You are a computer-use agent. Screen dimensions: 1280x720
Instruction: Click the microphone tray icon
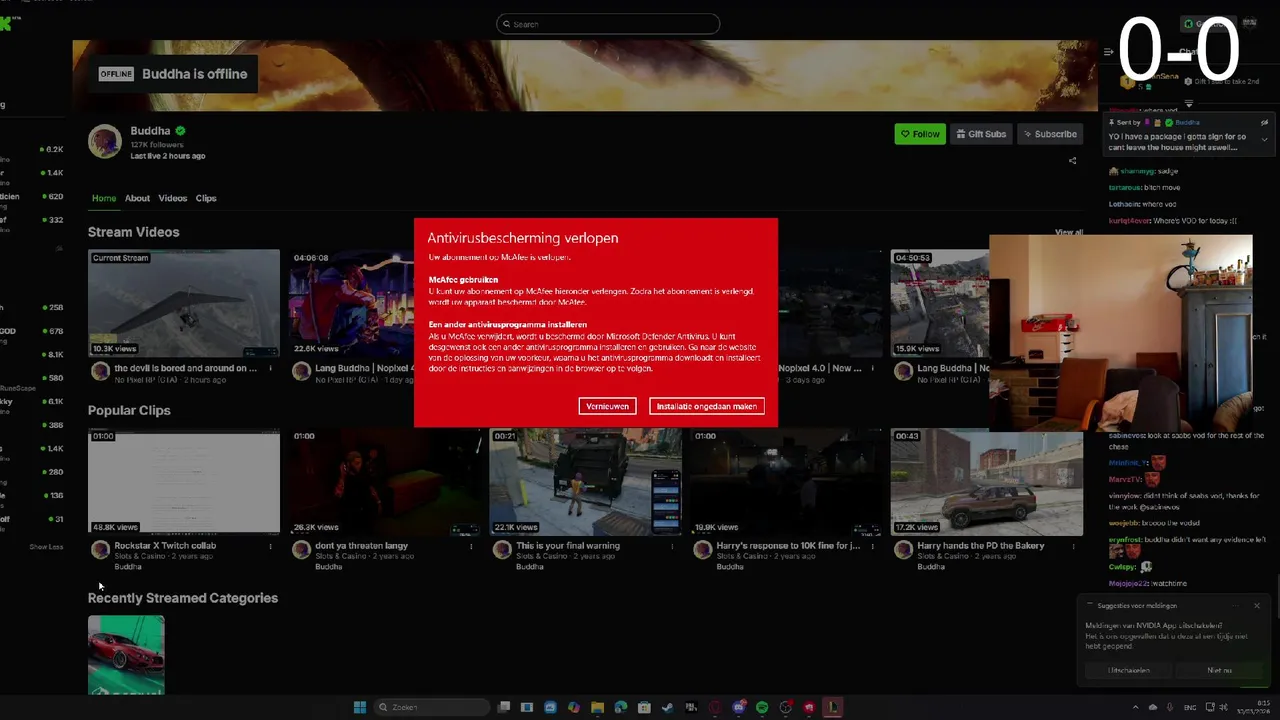pyautogui.click(x=1171, y=707)
